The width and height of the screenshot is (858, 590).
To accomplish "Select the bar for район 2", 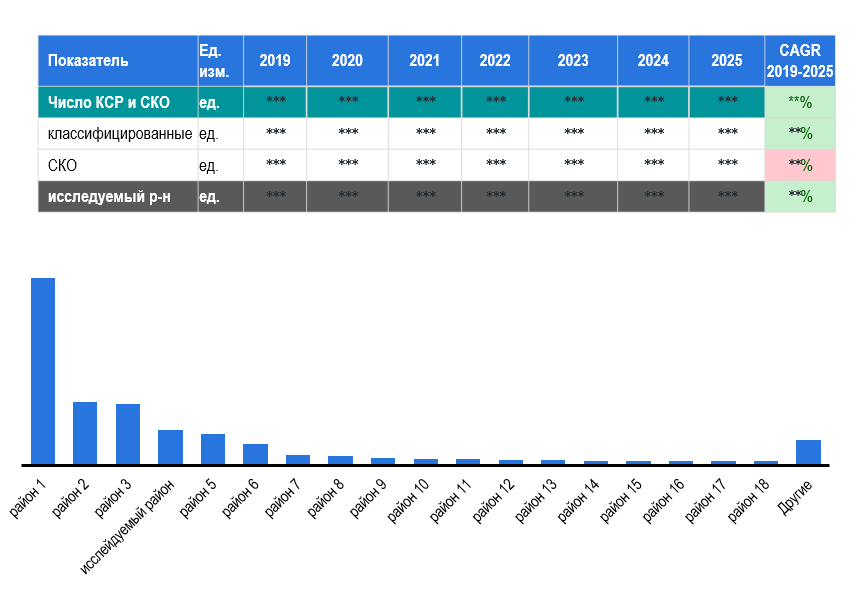I will pos(85,433).
